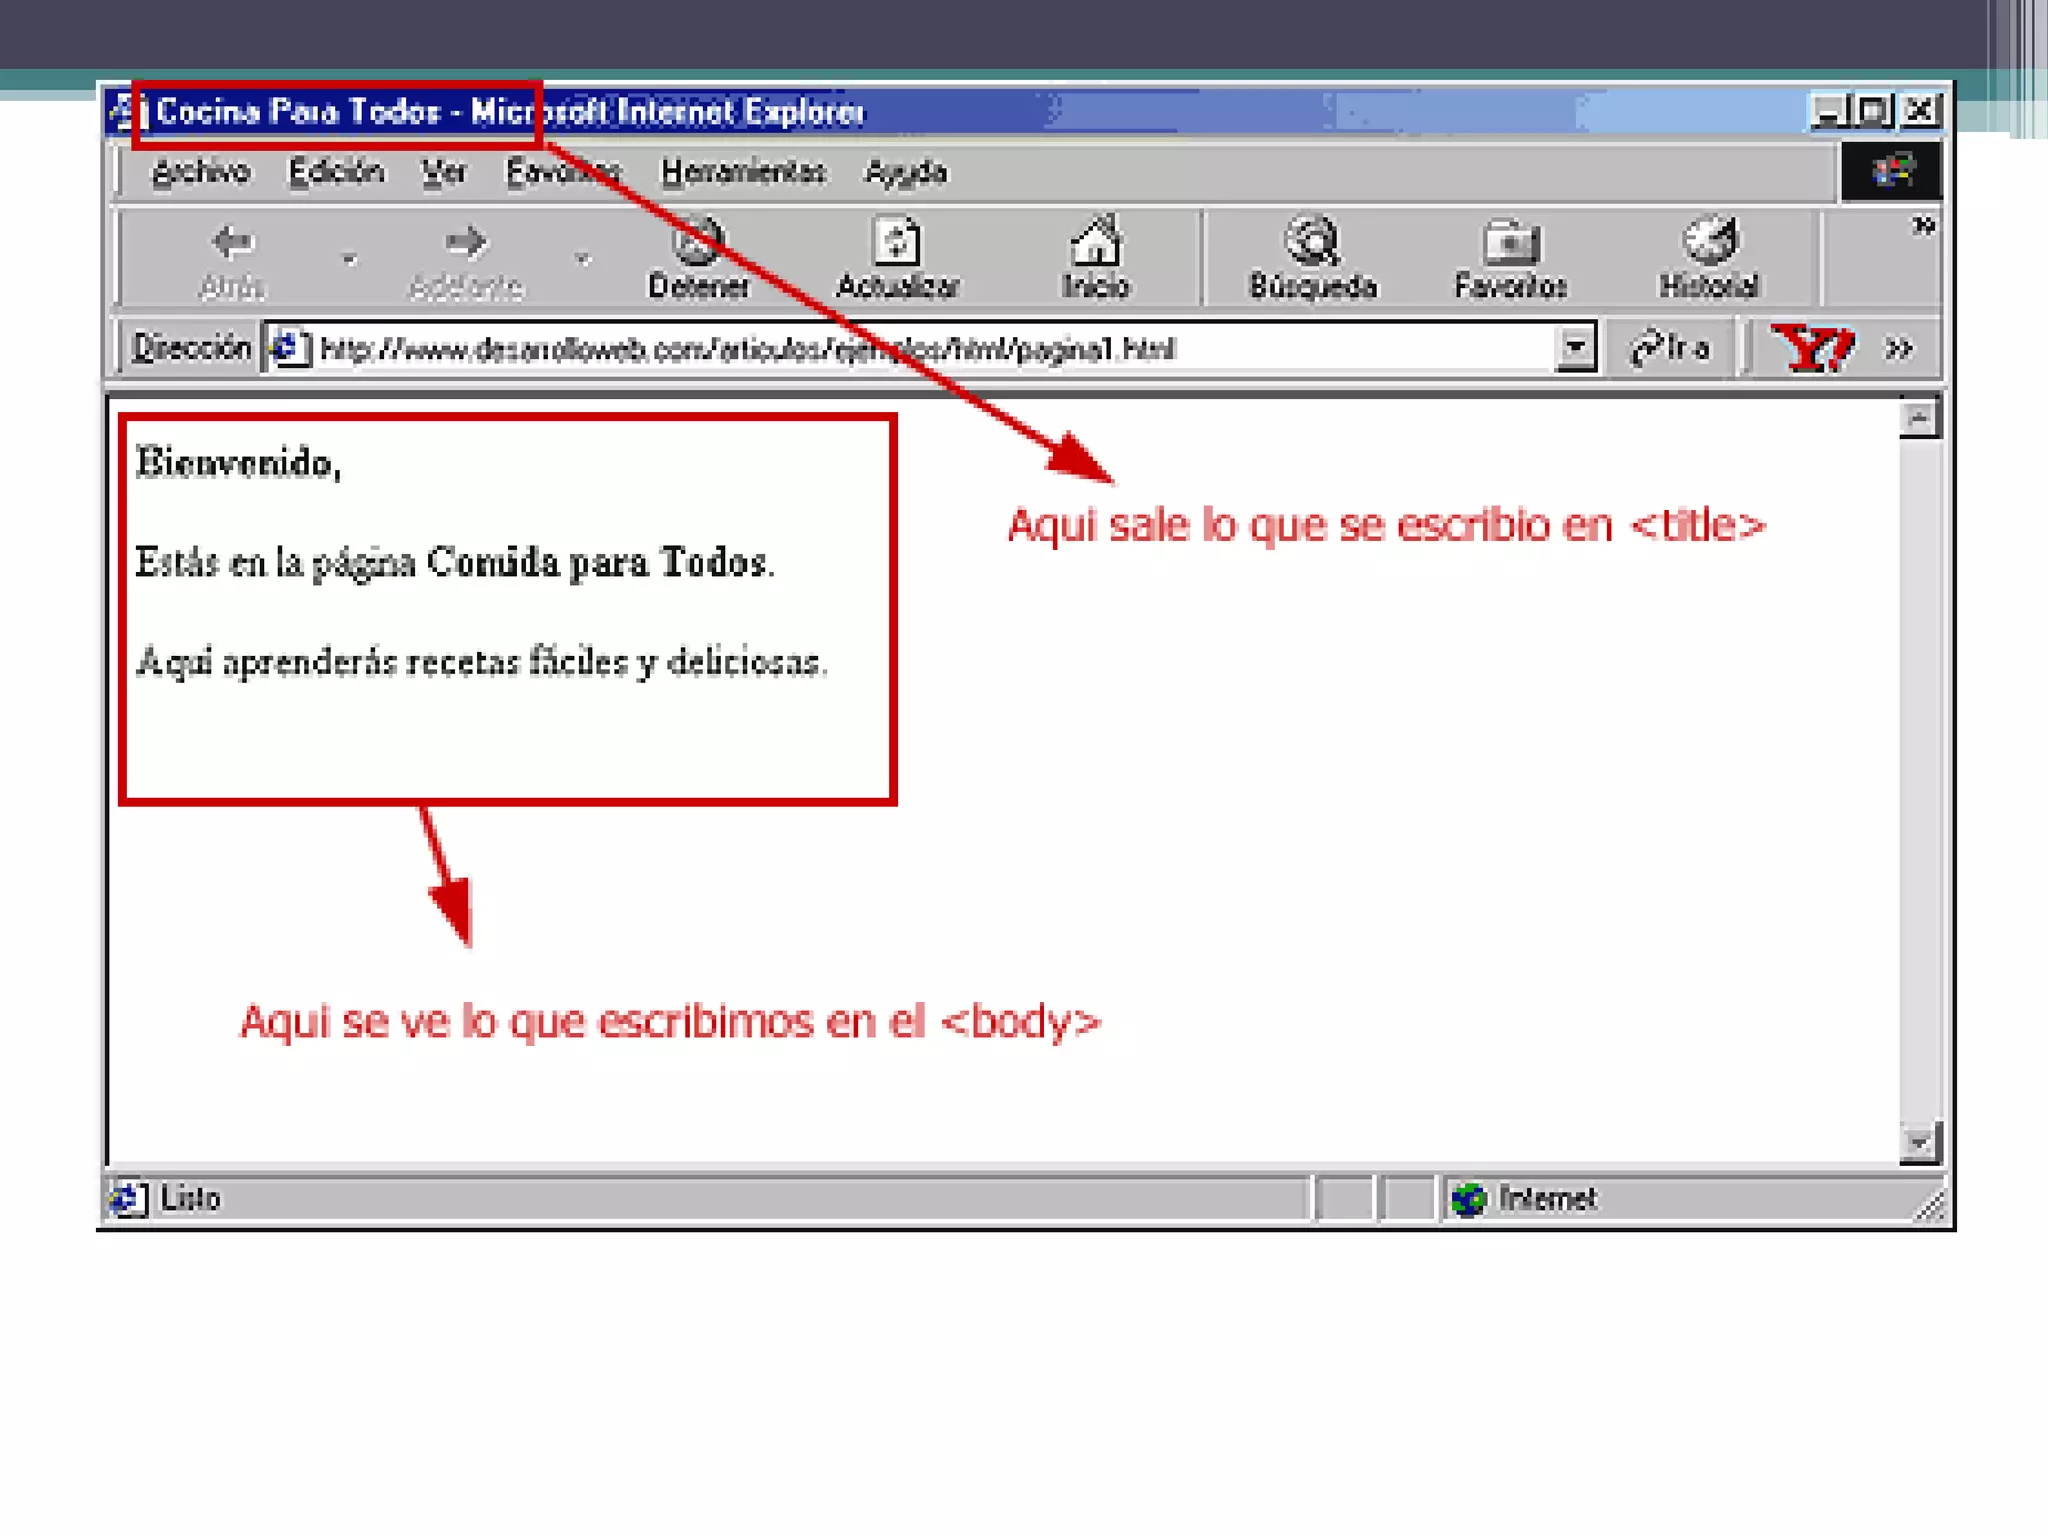Open the Archivo menu
The image size is (2048, 1536).
pyautogui.click(x=200, y=173)
